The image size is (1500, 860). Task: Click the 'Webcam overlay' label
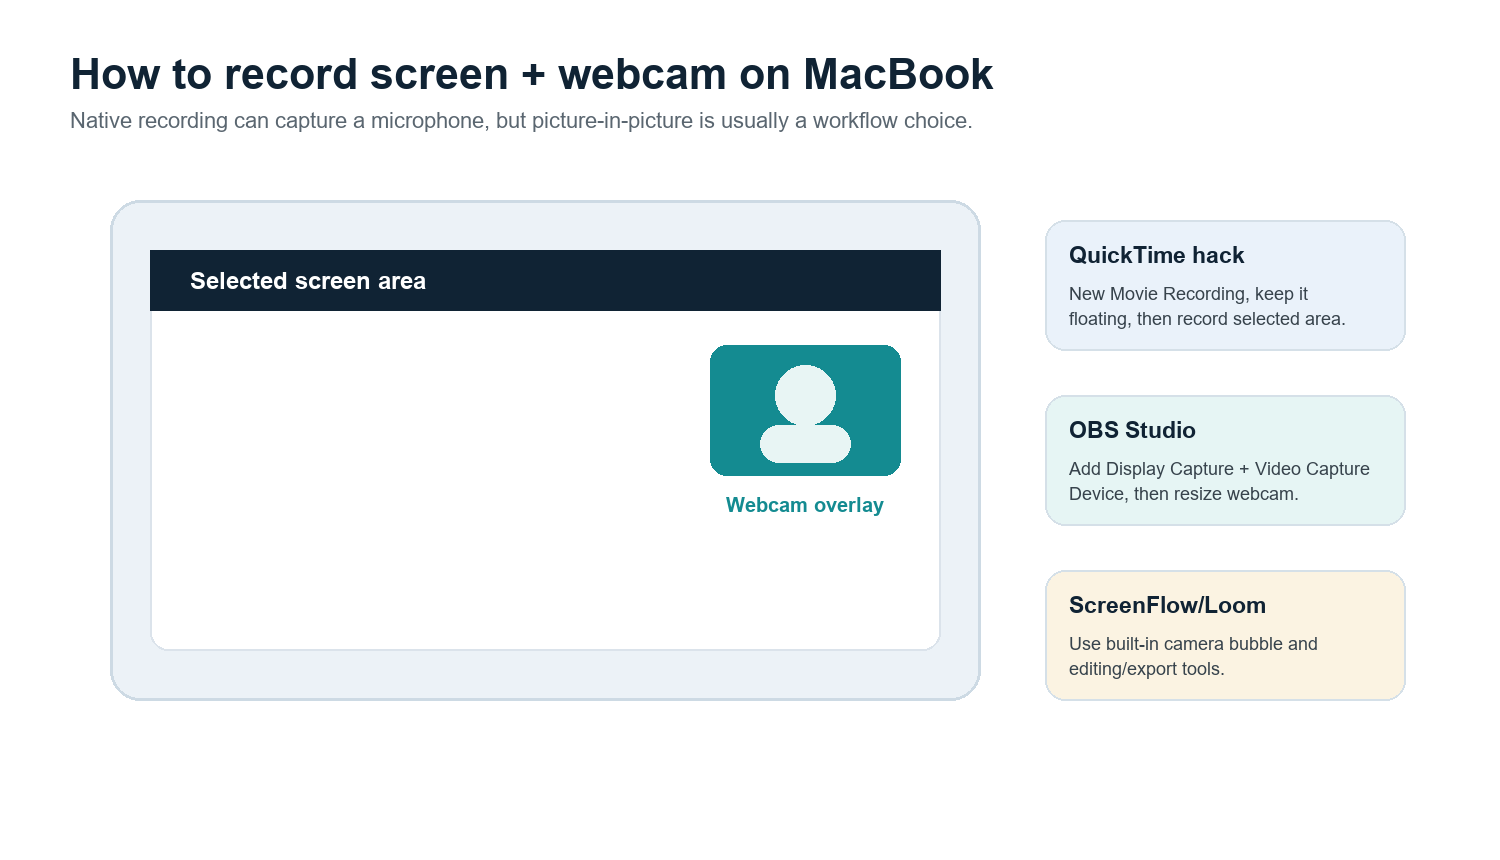point(805,505)
